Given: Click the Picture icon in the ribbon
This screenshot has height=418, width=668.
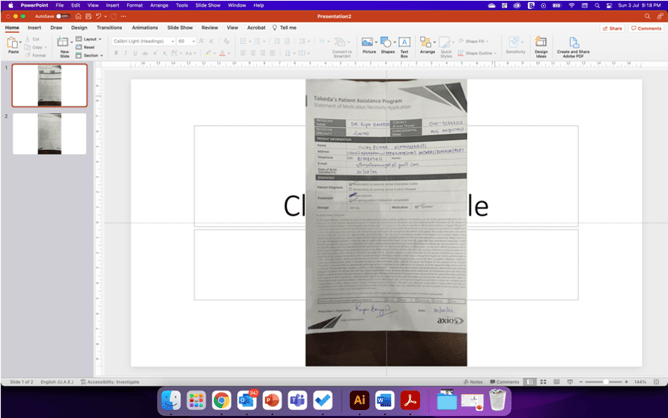Looking at the screenshot, I should [x=368, y=45].
